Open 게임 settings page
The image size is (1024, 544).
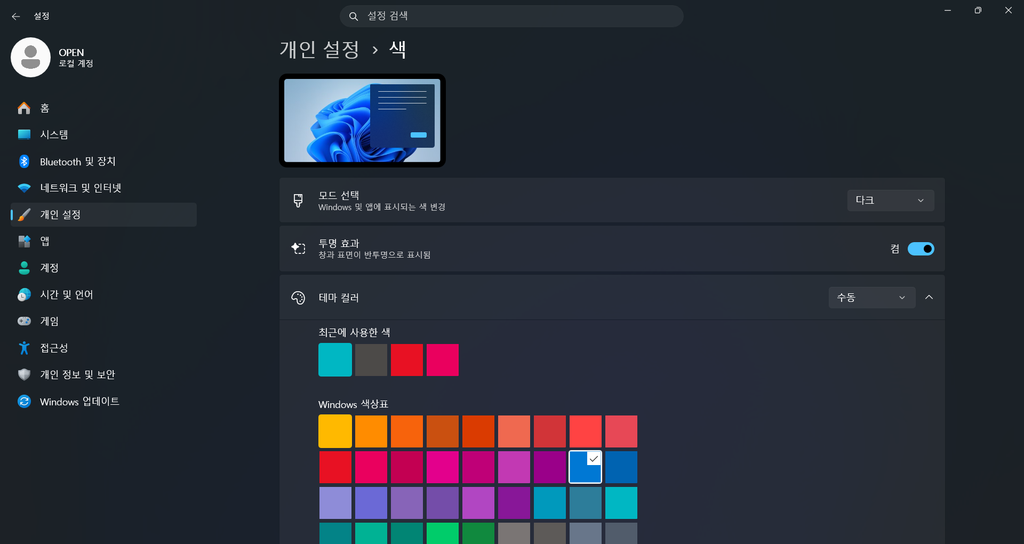pos(104,321)
